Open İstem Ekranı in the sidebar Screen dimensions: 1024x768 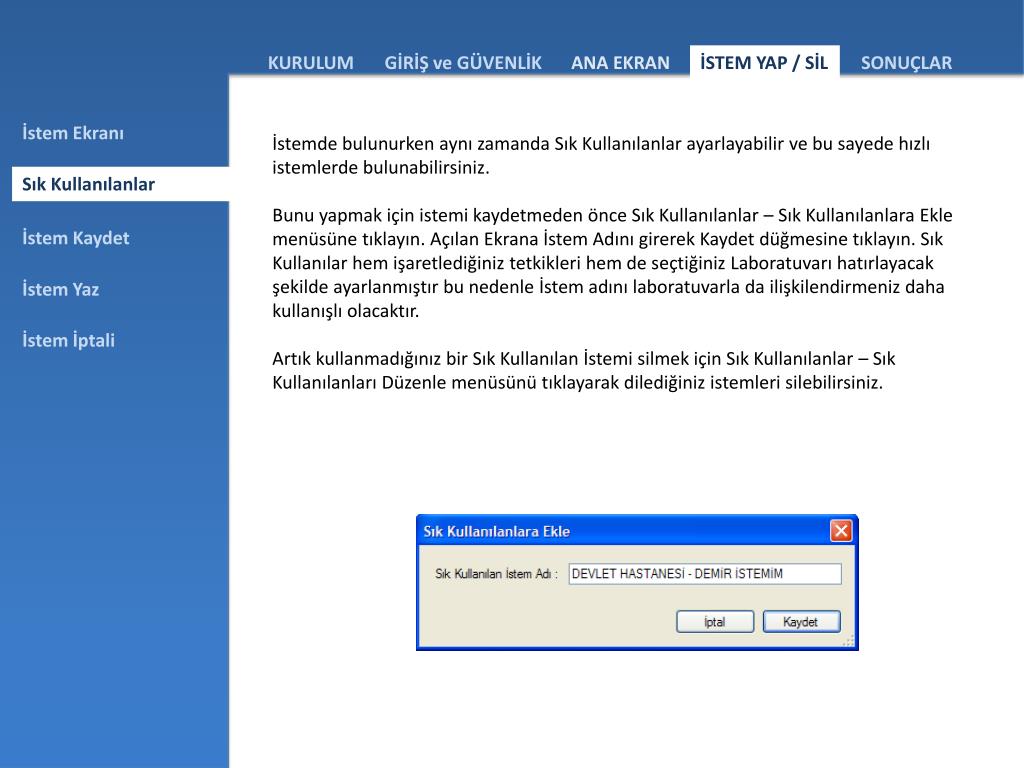point(72,133)
